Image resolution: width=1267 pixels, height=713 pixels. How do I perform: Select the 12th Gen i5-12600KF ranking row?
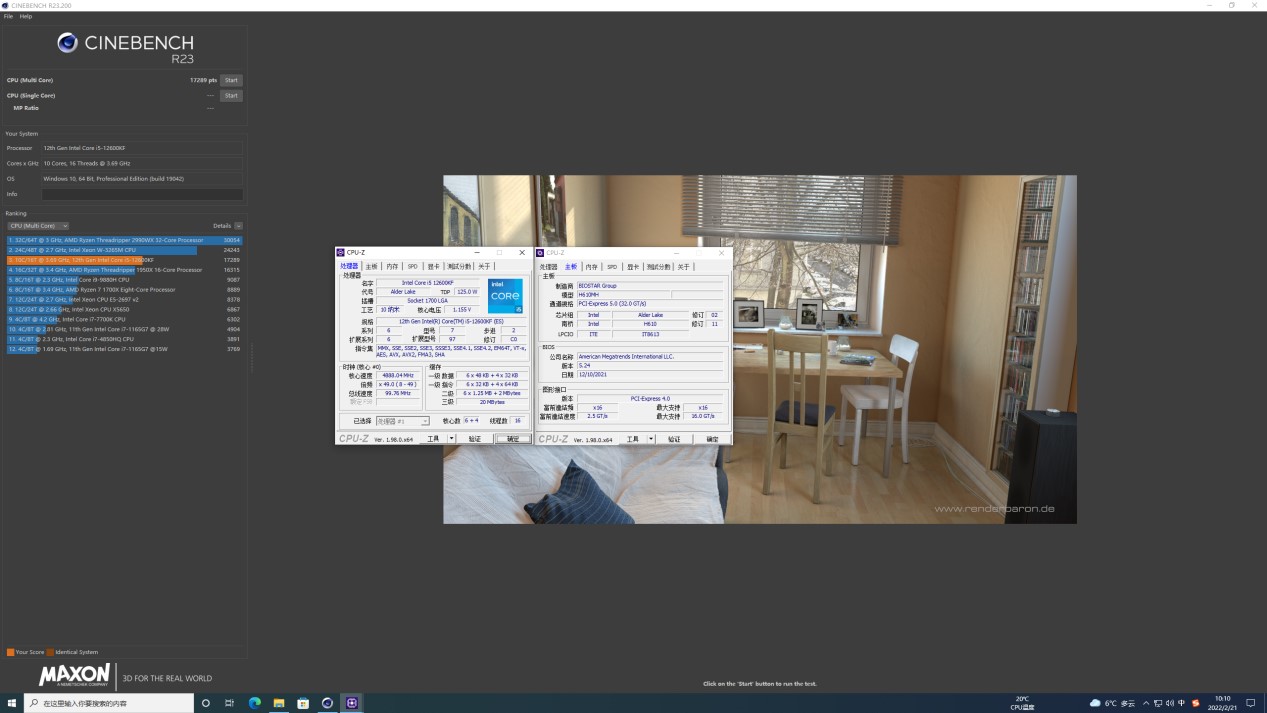pos(124,260)
